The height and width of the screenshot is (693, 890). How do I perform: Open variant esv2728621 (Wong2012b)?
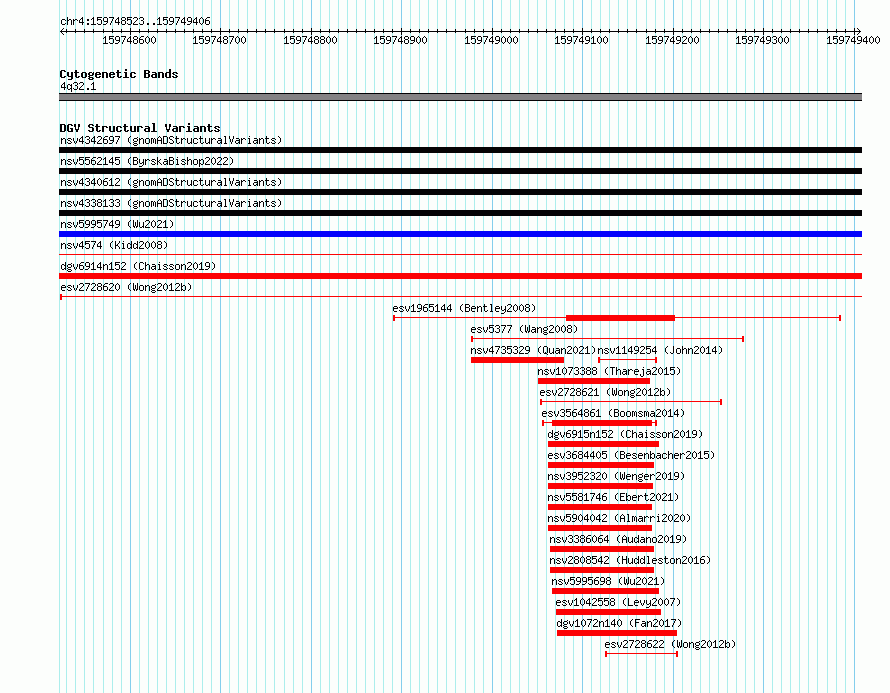coord(605,392)
